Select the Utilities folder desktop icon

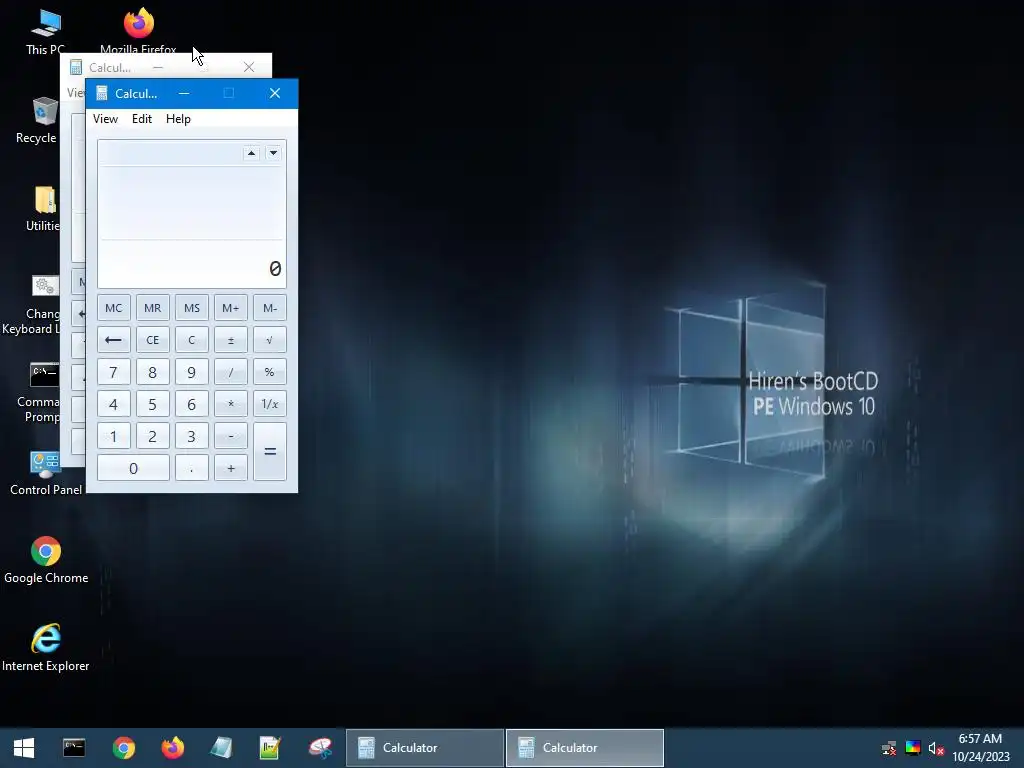pyautogui.click(x=43, y=208)
